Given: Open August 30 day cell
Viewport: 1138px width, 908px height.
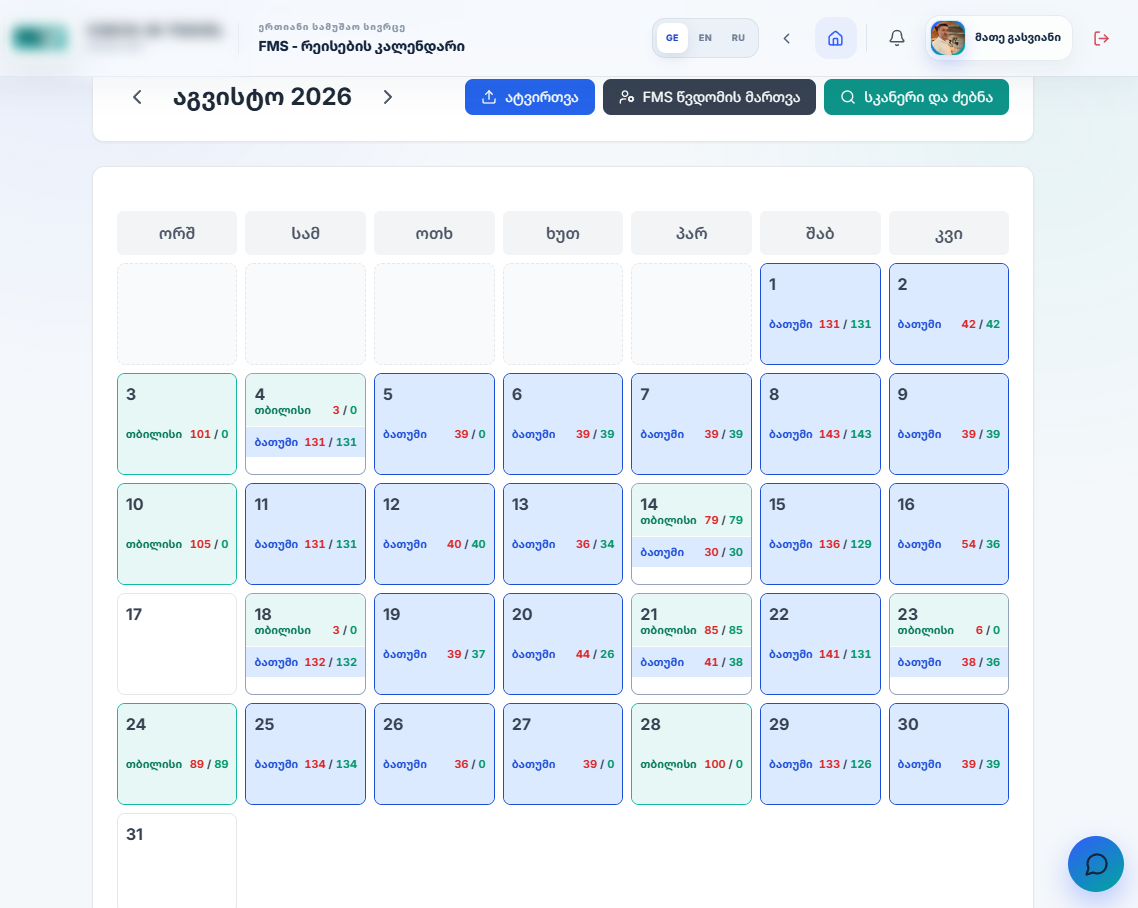Looking at the screenshot, I should tap(949, 754).
